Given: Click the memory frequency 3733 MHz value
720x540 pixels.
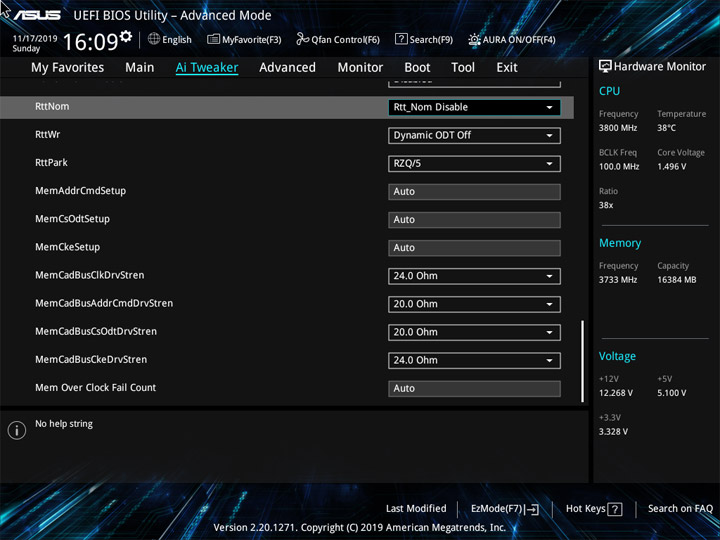Looking at the screenshot, I should pyautogui.click(x=618, y=280).
